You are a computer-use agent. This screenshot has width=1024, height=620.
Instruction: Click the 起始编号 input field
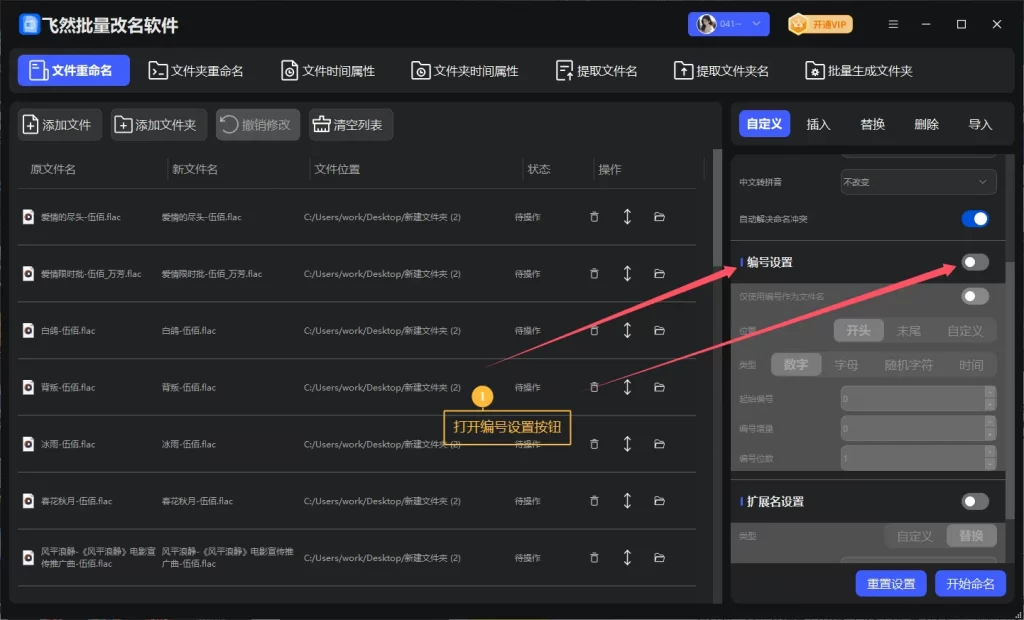click(x=912, y=399)
